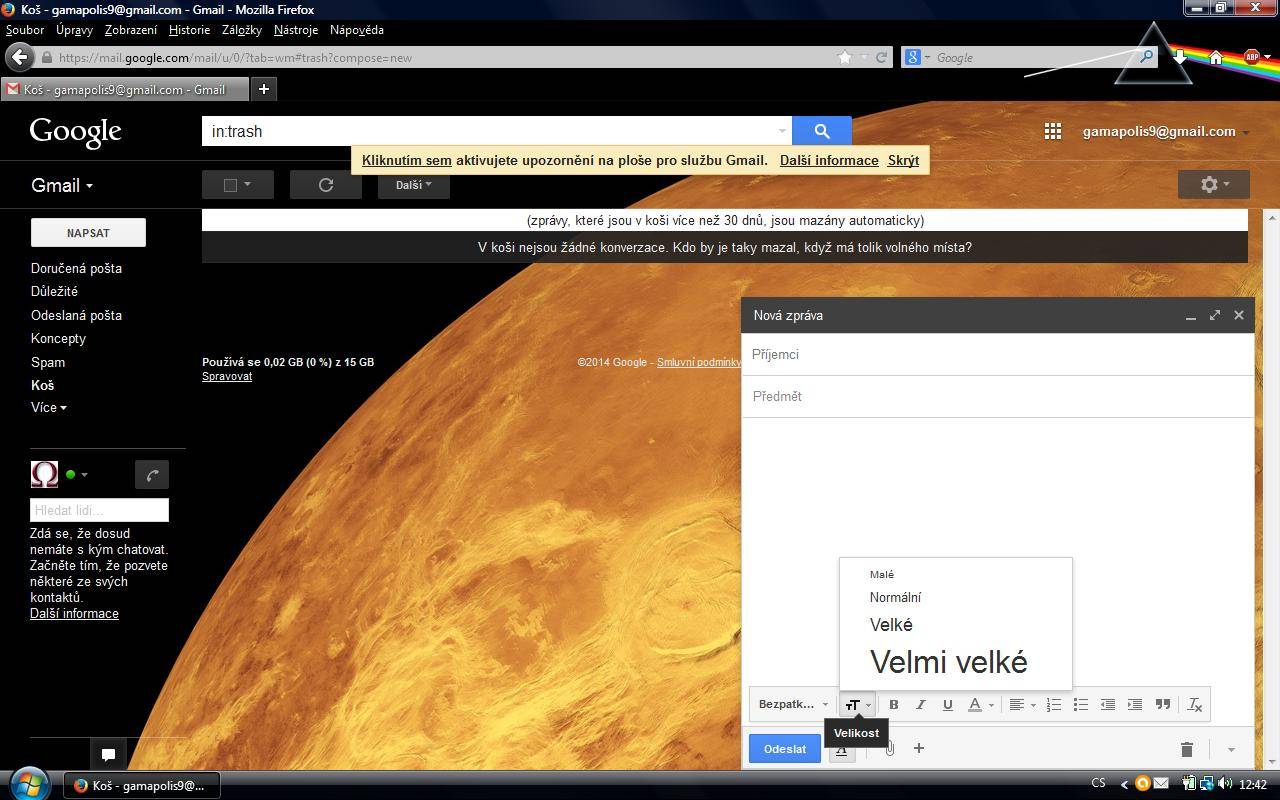
Task: Toggle bold formatting in compose toolbar
Action: [x=894, y=704]
